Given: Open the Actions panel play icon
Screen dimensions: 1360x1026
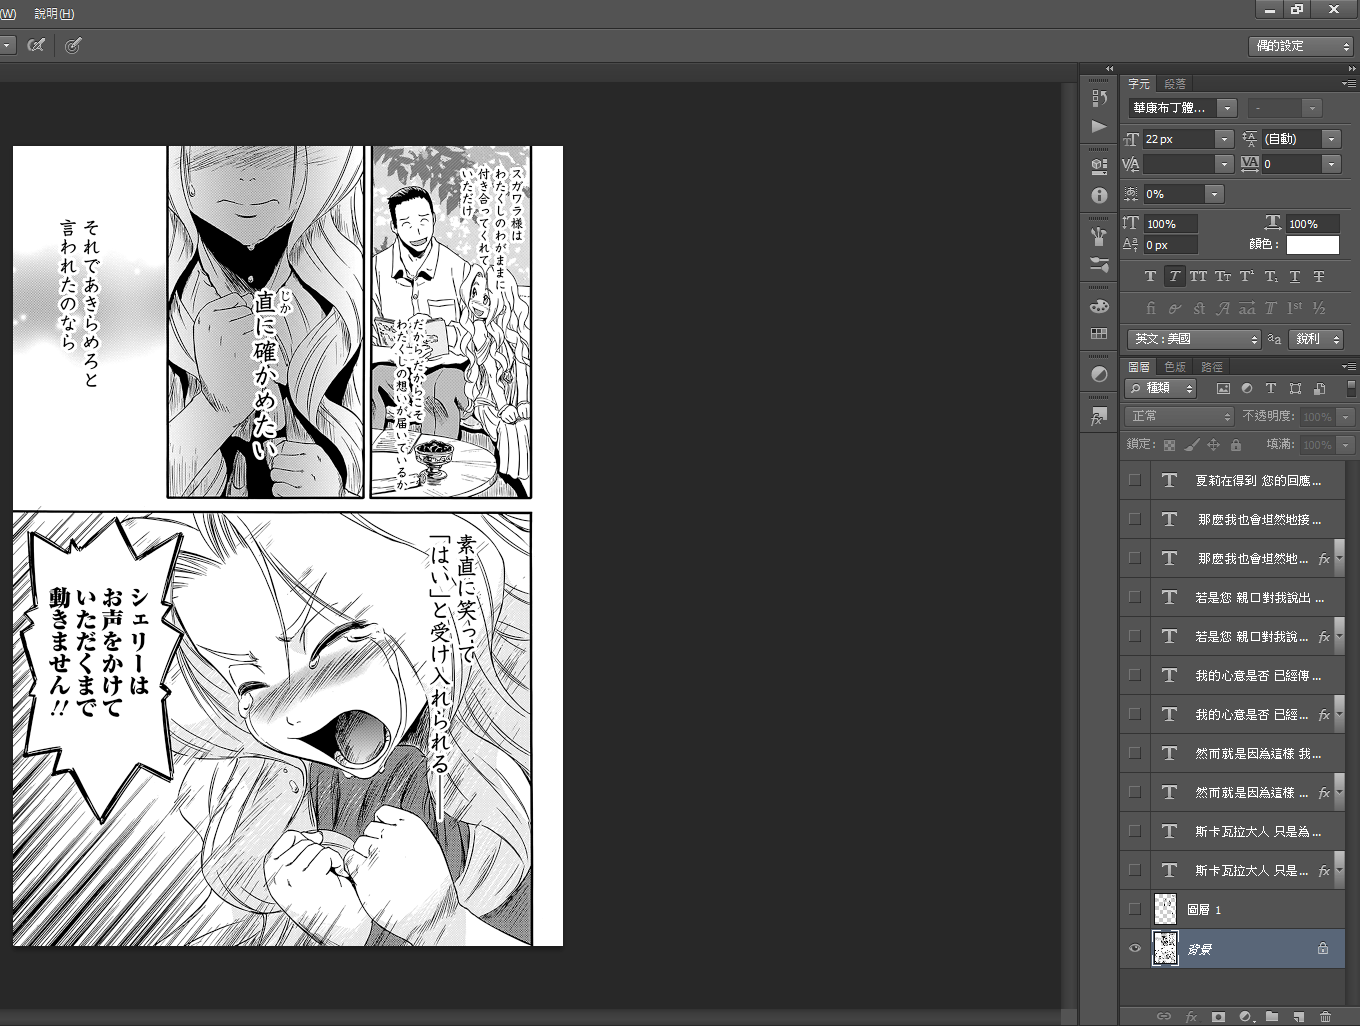Looking at the screenshot, I should pyautogui.click(x=1099, y=126).
